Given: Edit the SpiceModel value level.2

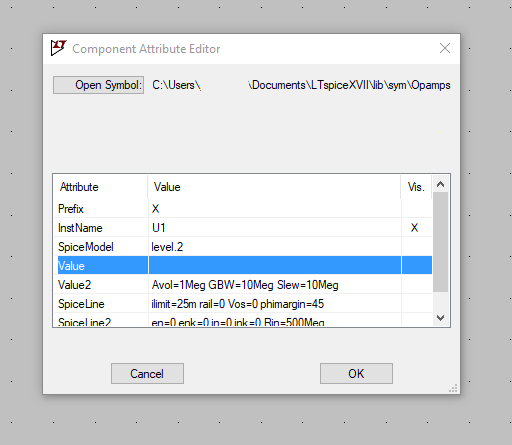Looking at the screenshot, I should point(275,247).
